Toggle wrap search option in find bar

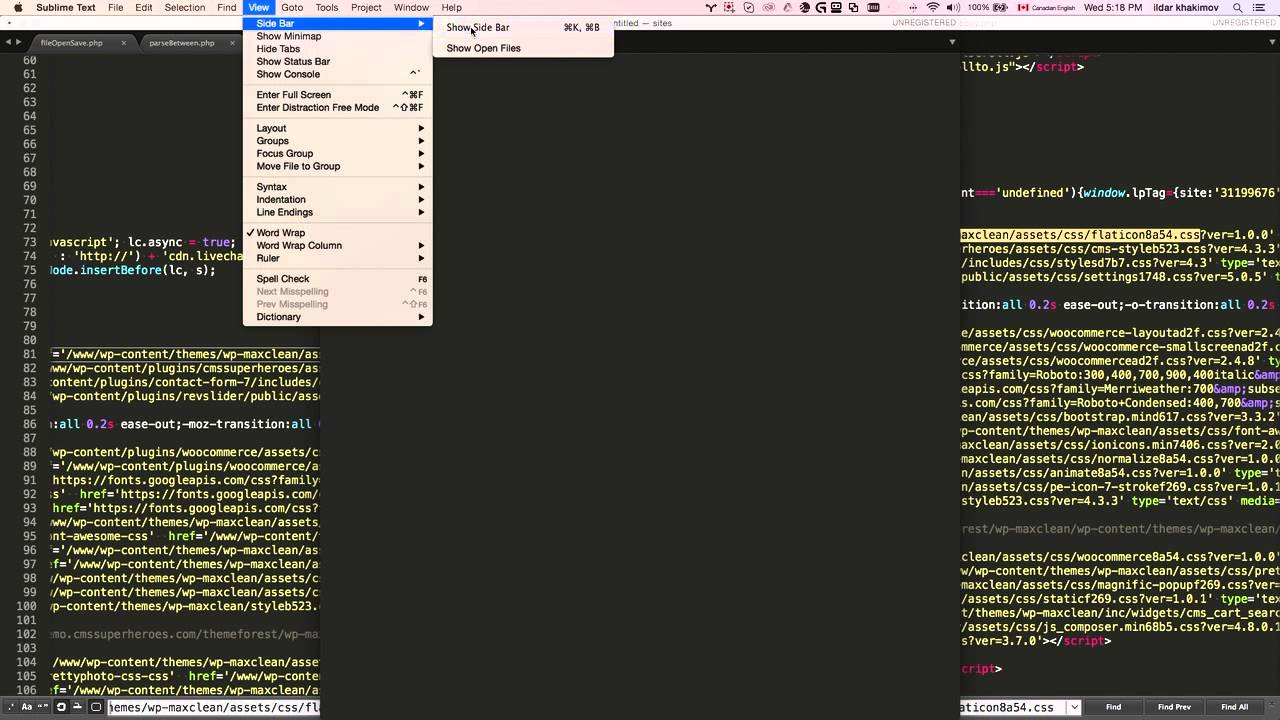pyautogui.click(x=61, y=707)
